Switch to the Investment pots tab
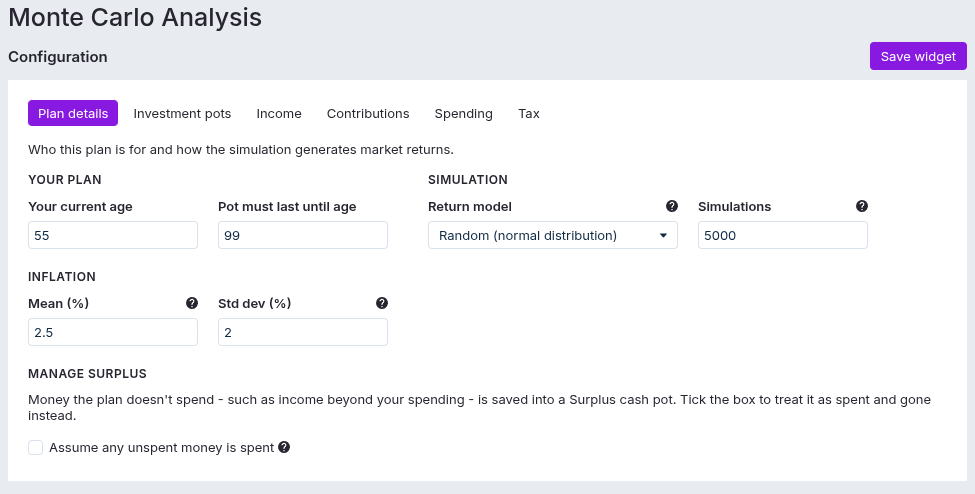975x494 pixels. (182, 113)
